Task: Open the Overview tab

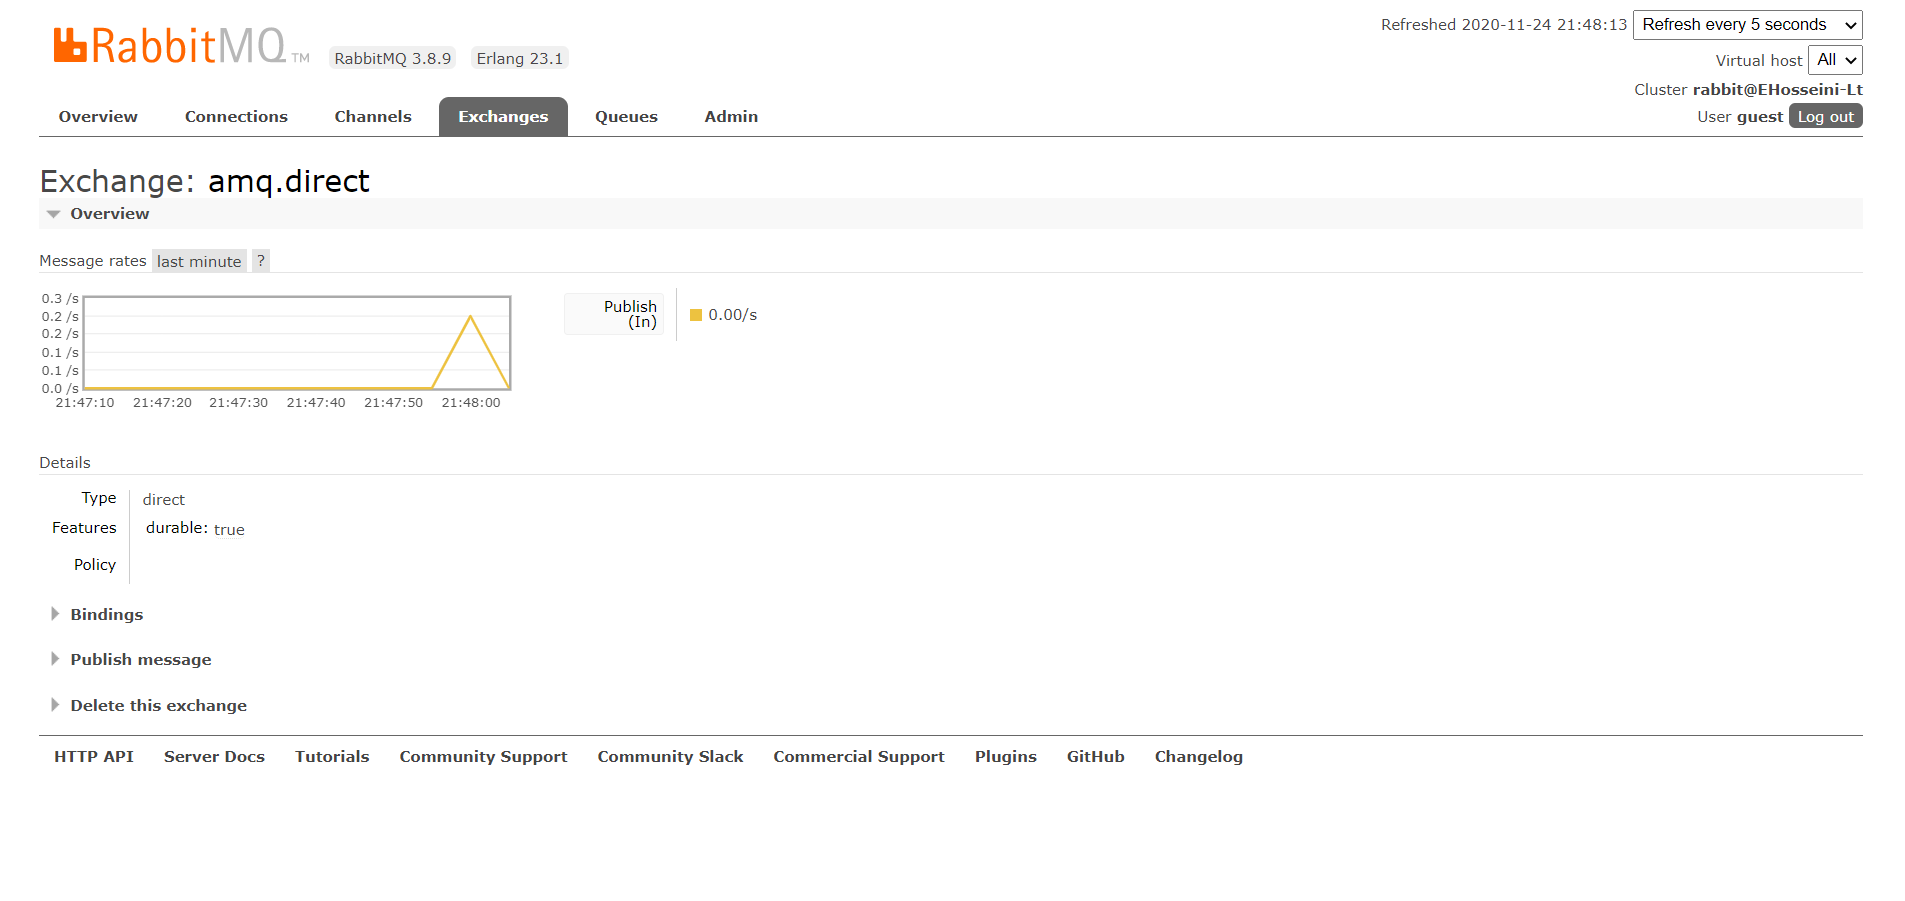Action: tap(98, 117)
